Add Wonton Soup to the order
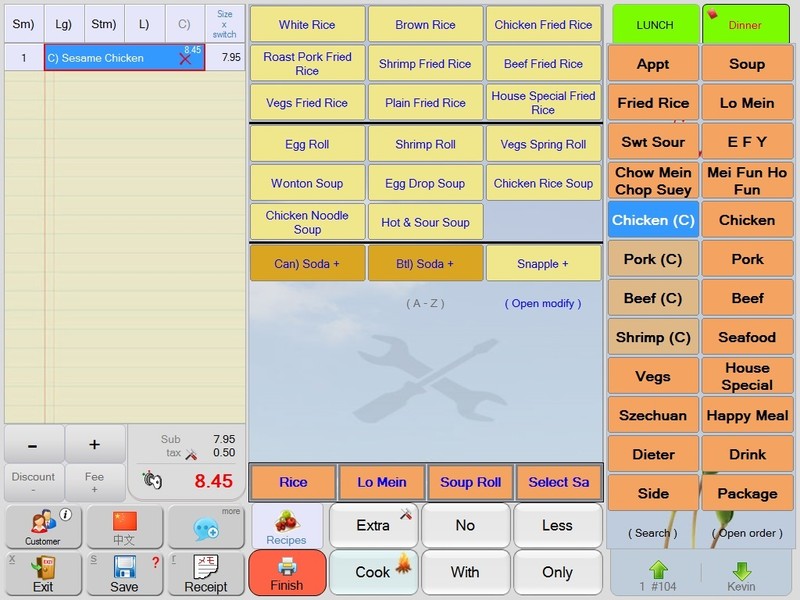This screenshot has width=800, height=600. click(x=308, y=183)
